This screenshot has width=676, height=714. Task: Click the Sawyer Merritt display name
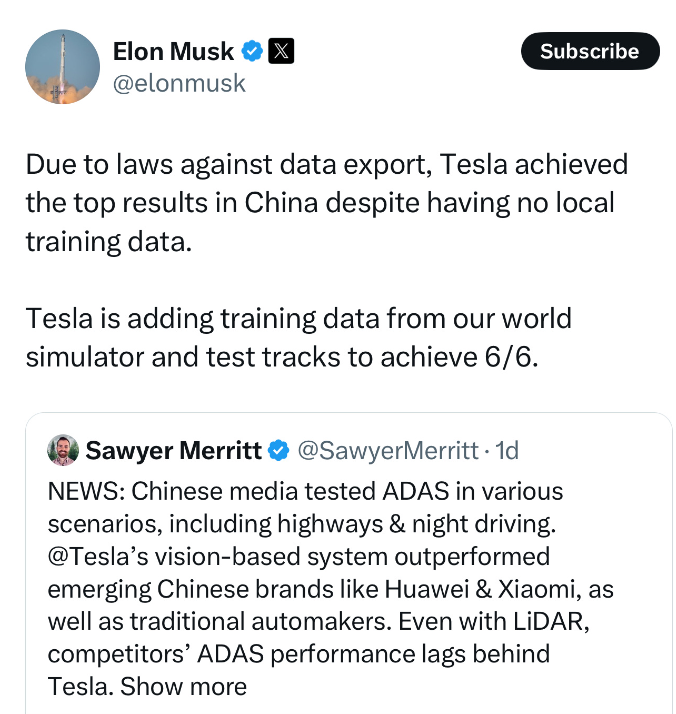(x=175, y=451)
